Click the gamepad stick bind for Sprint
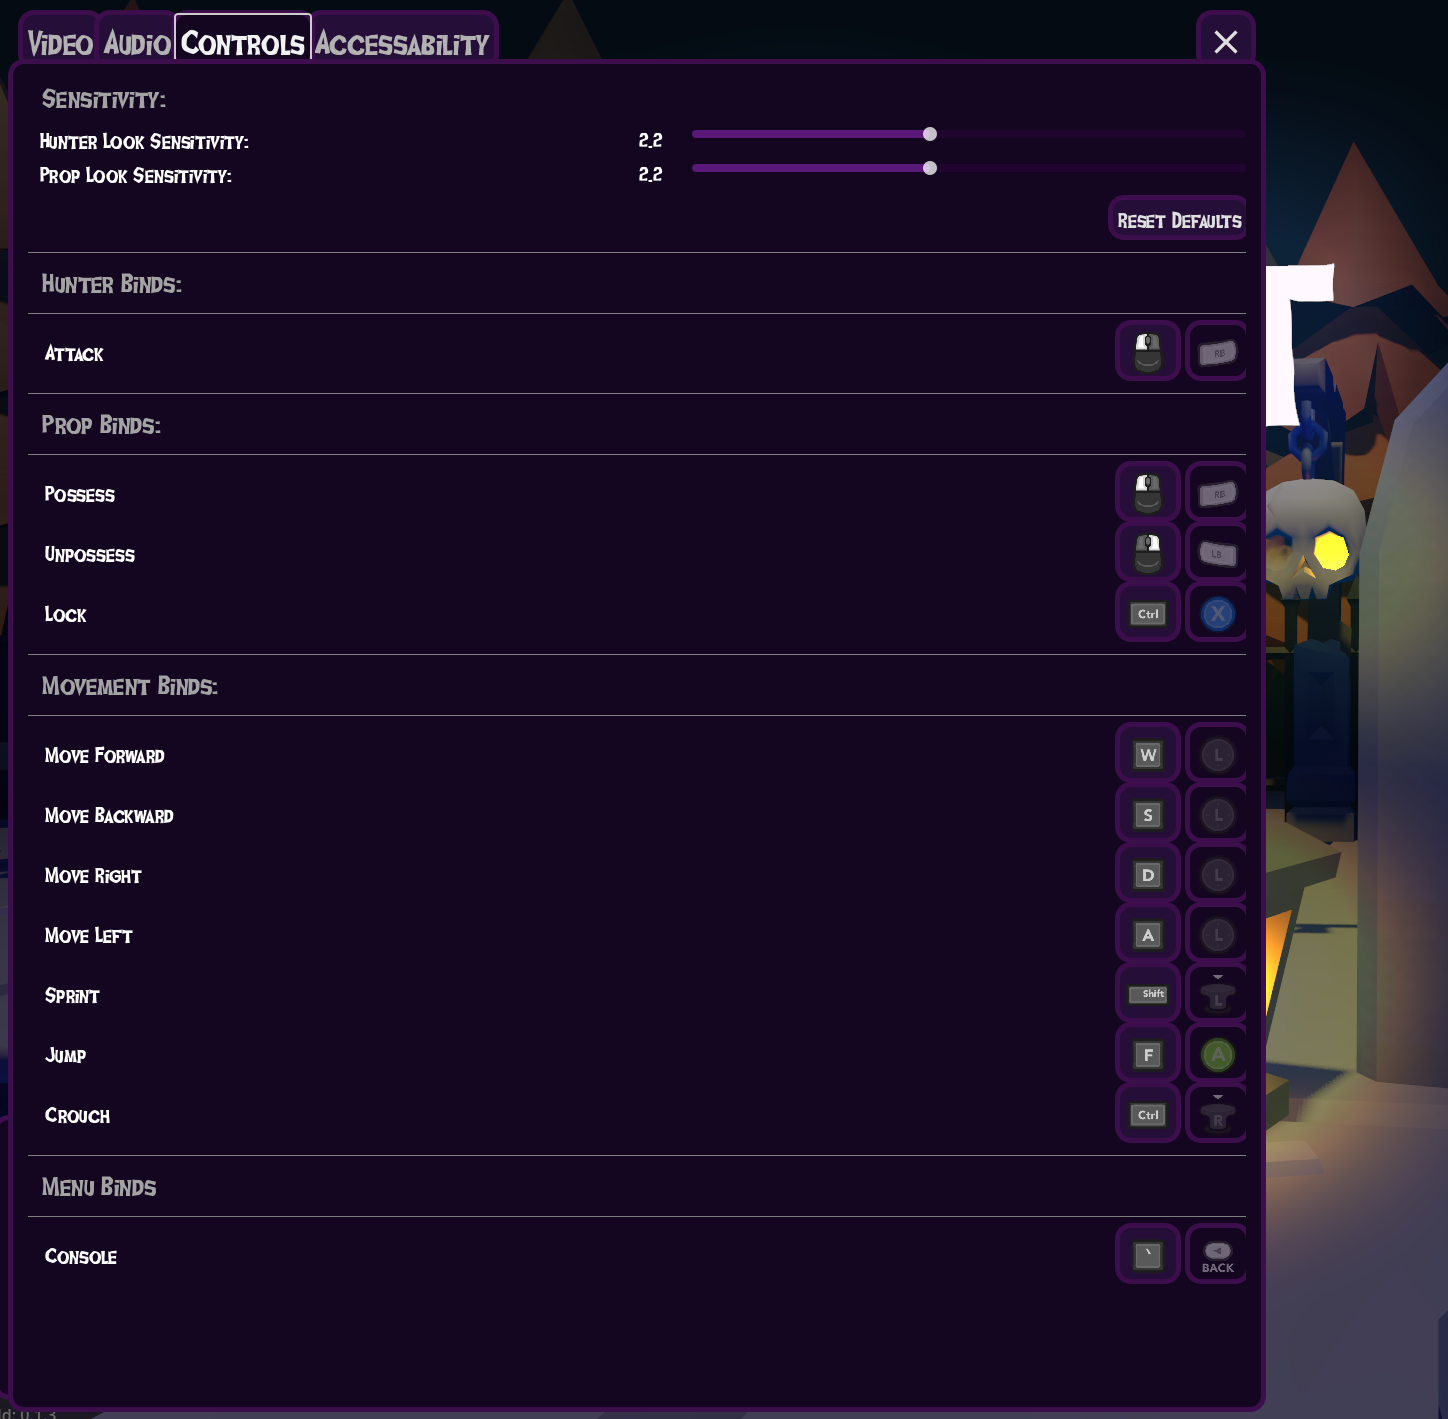 pyautogui.click(x=1216, y=993)
